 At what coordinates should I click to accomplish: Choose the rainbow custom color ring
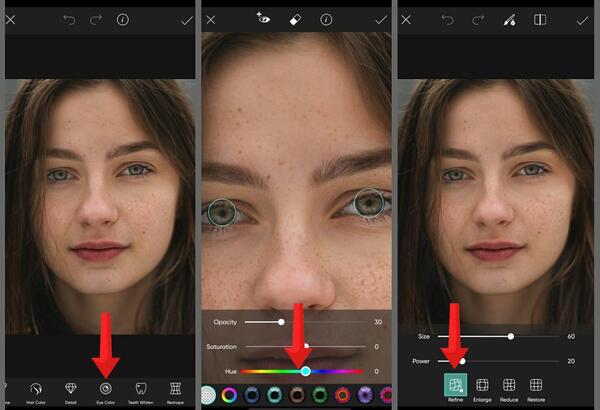pos(229,395)
